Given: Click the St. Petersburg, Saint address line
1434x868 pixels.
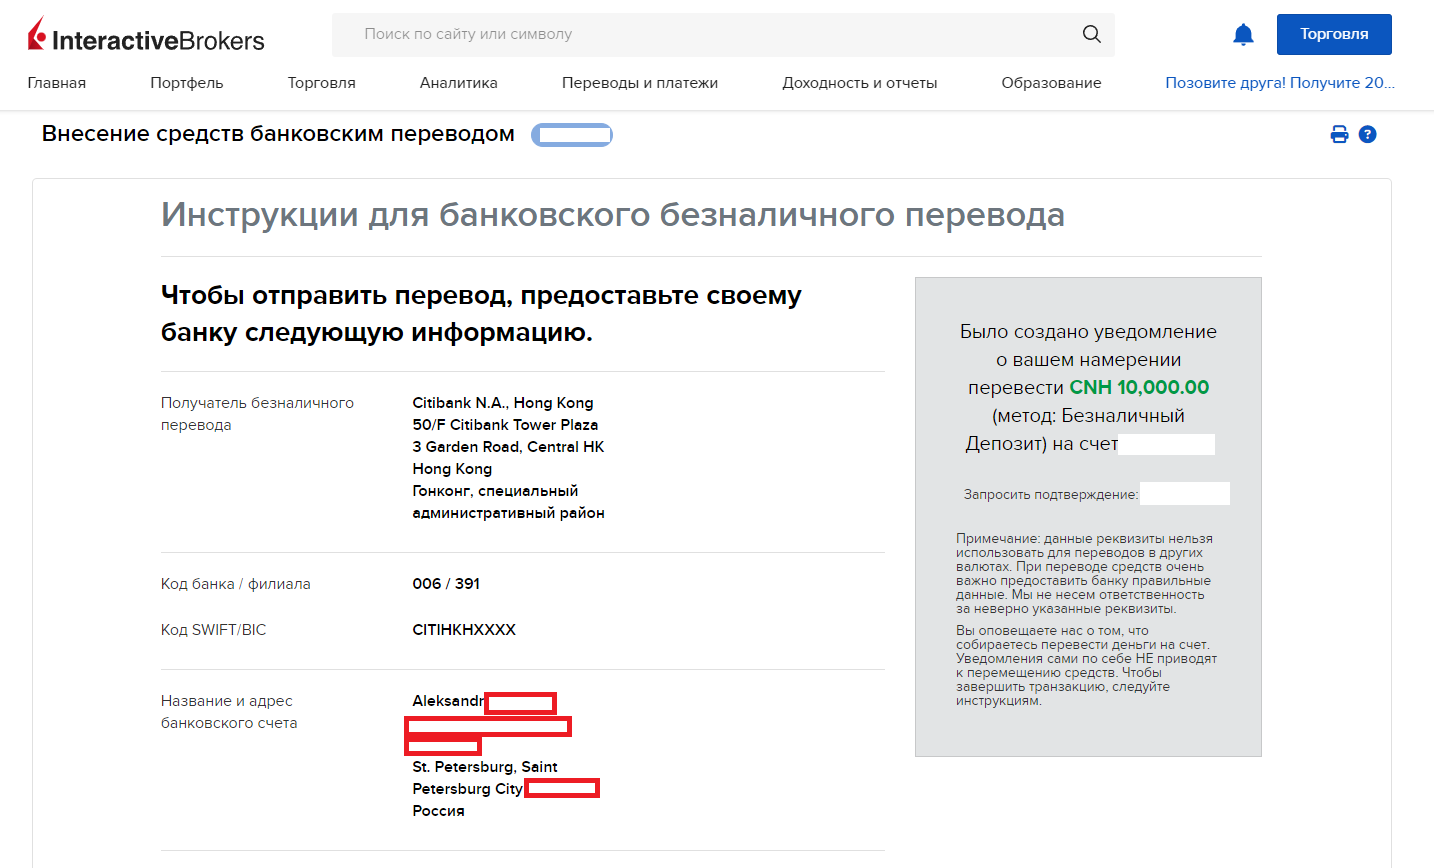Looking at the screenshot, I should 485,767.
